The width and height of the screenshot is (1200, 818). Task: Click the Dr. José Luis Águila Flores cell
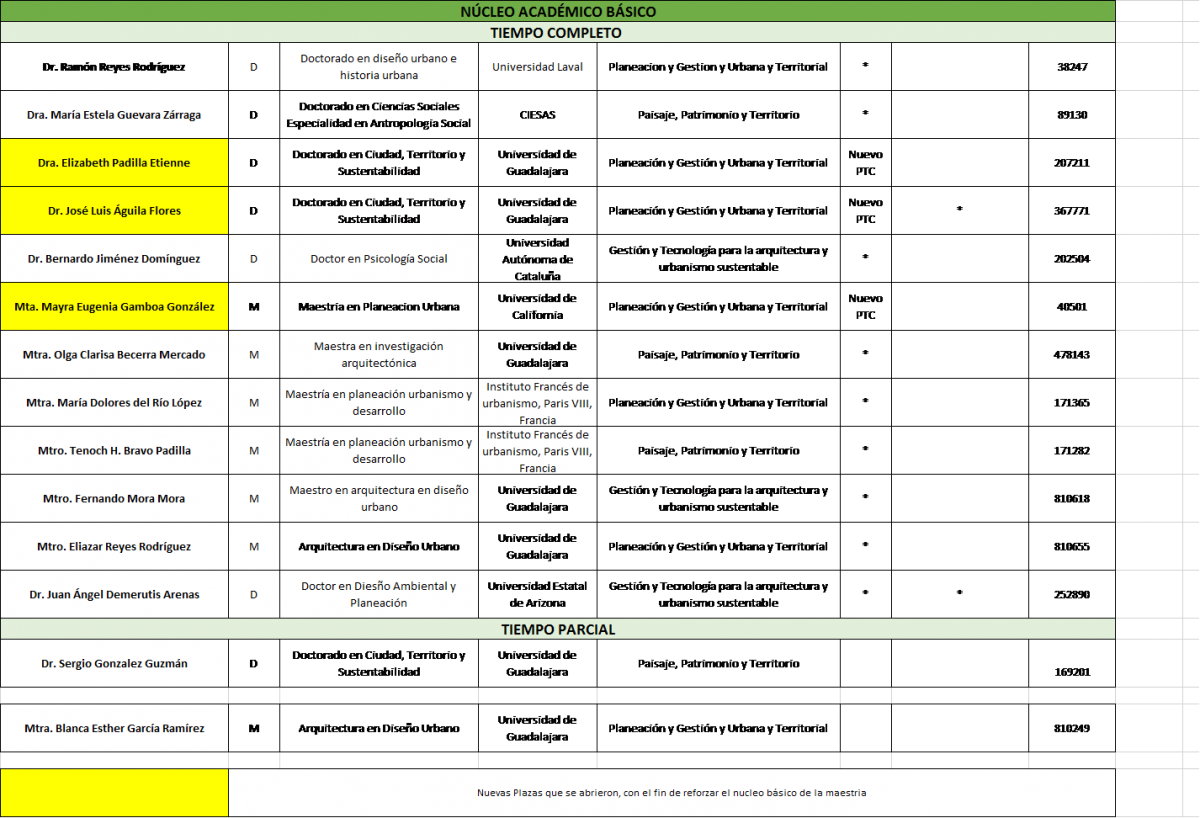pyautogui.click(x=114, y=211)
